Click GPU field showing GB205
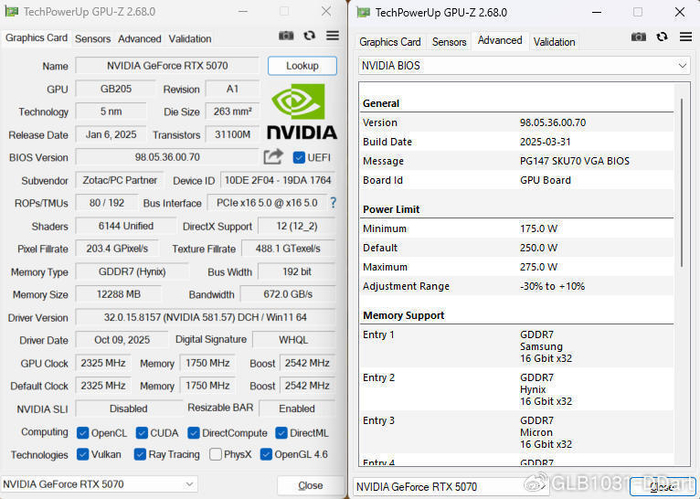Viewport: 700px width, 499px height. (x=116, y=89)
